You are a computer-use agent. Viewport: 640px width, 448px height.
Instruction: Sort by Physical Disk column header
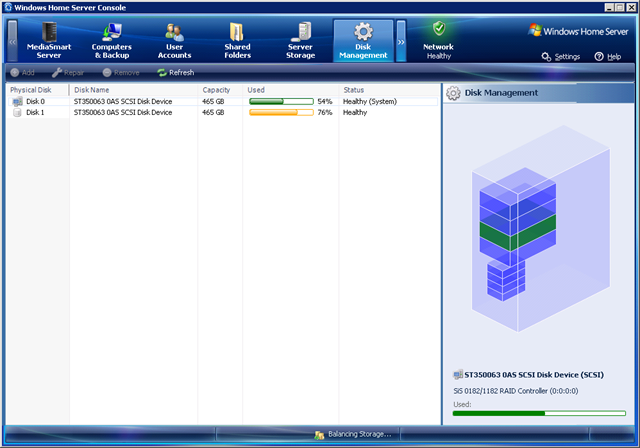(x=38, y=90)
